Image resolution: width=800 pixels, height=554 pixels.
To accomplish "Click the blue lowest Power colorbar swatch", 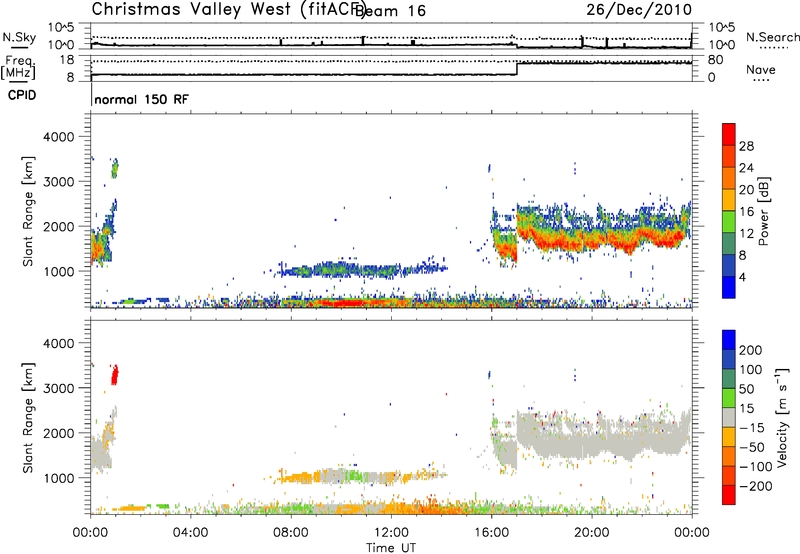I will click(729, 287).
